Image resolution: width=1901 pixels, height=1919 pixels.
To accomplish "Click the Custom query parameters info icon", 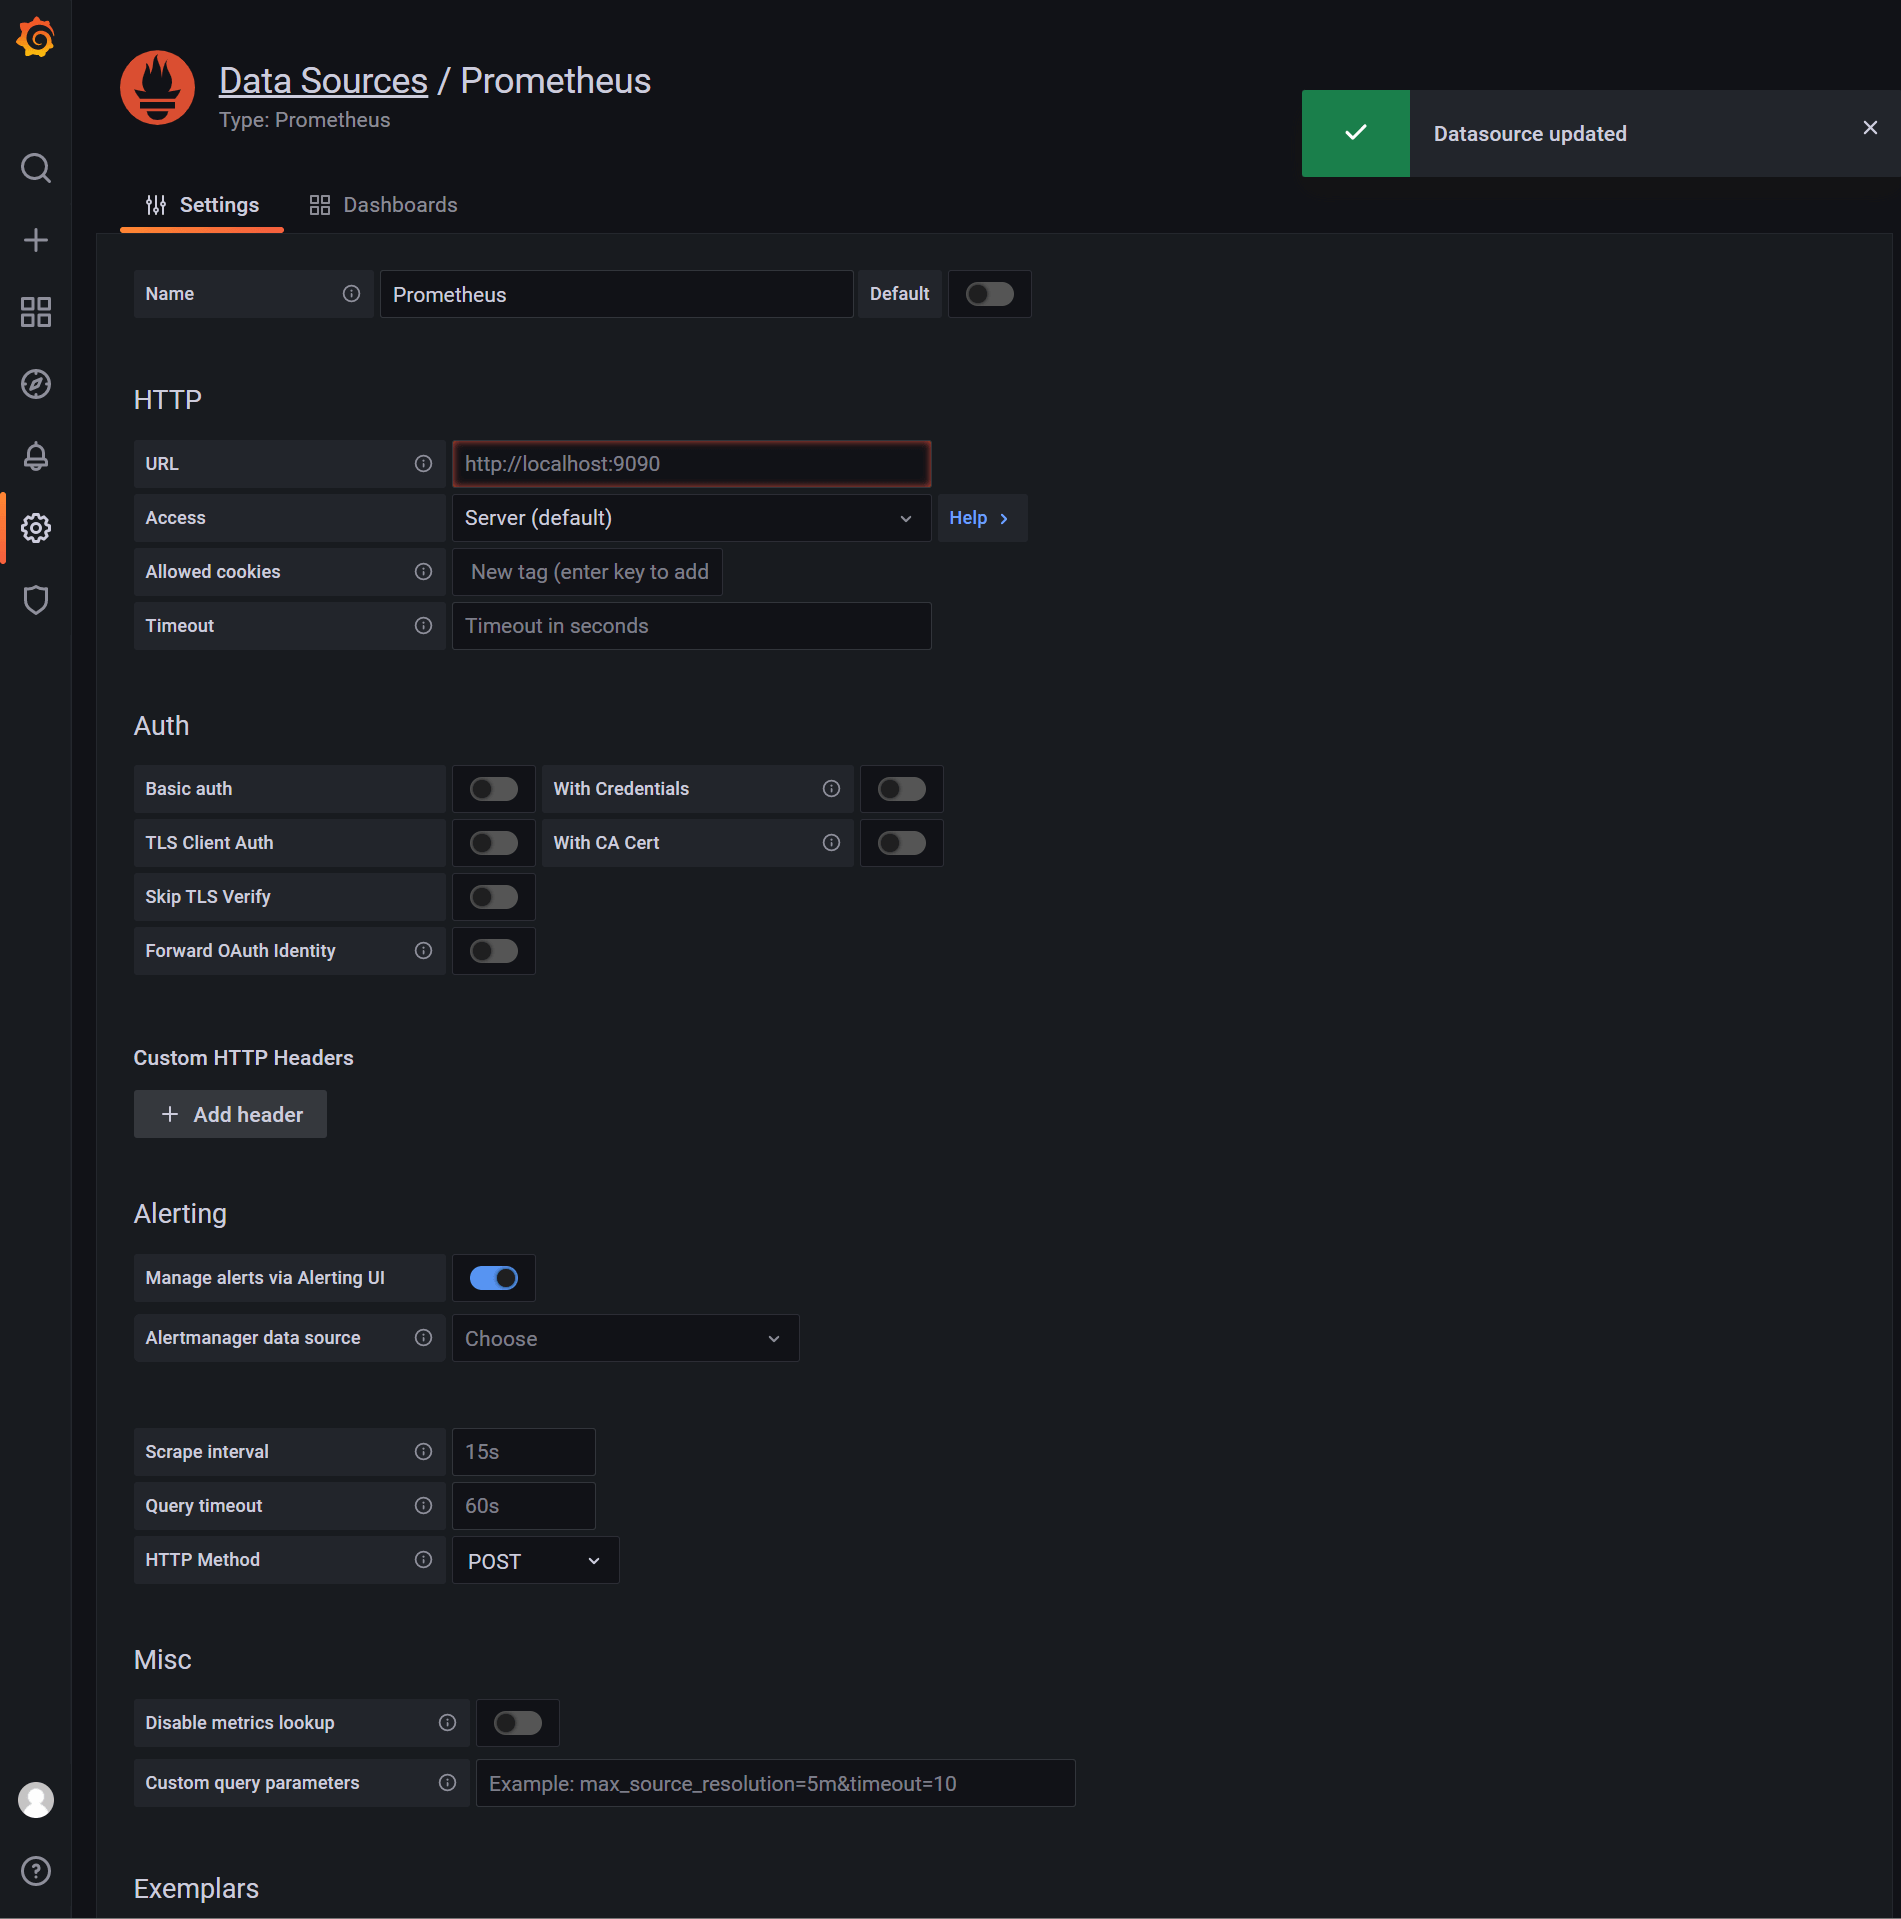I will point(447,1783).
